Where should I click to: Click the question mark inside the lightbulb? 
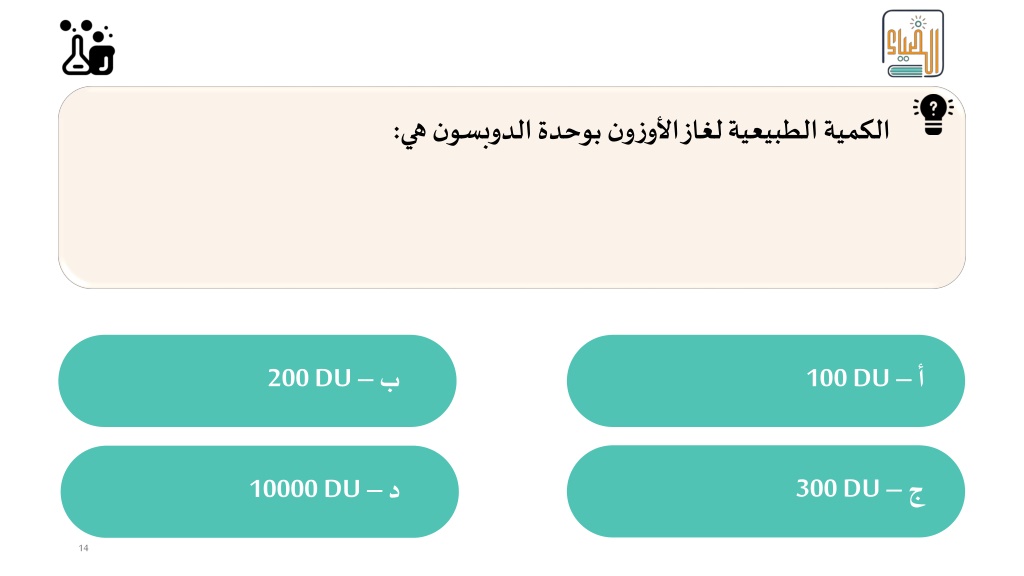pos(933,108)
